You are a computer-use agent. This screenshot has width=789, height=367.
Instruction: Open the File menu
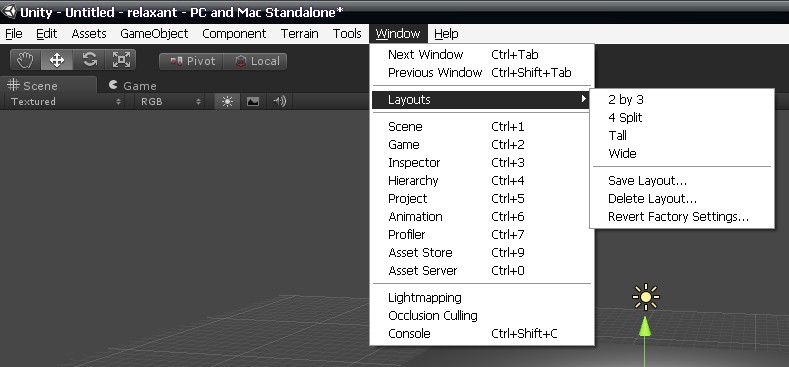14,34
